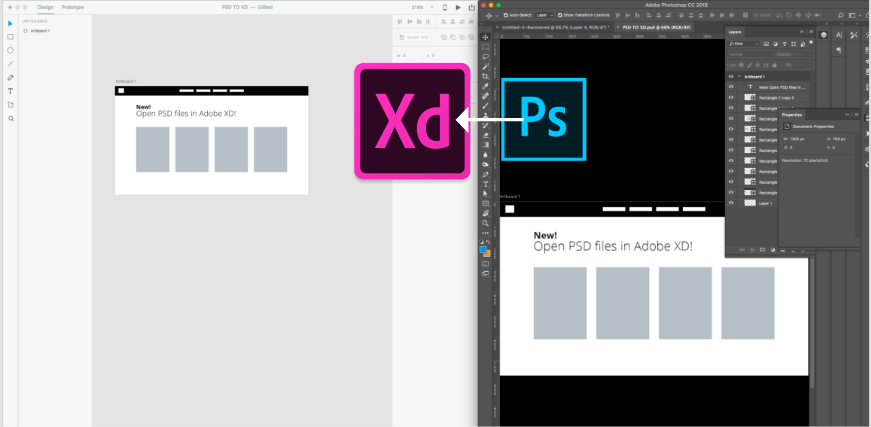This screenshot has width=871, height=427.
Task: Select Photoshop Crop tool
Action: [x=485, y=76]
